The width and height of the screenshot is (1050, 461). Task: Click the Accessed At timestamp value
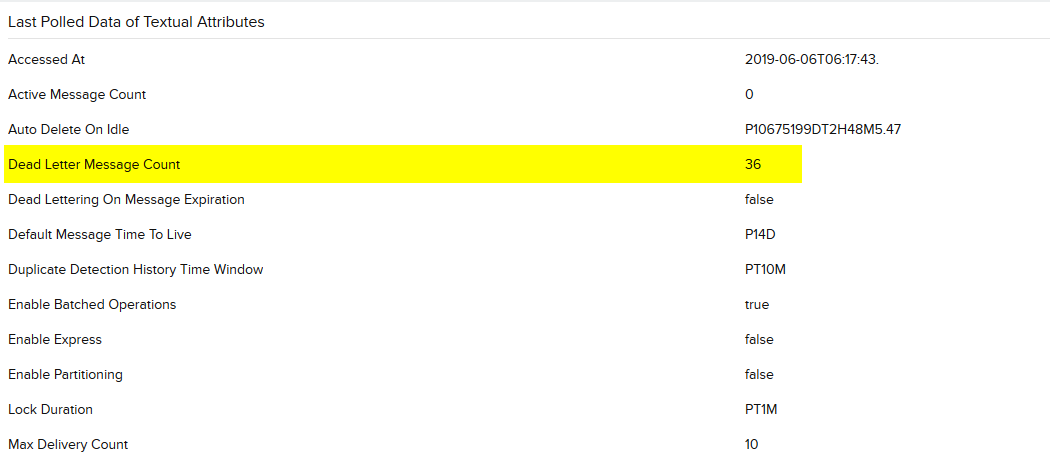[812, 60]
